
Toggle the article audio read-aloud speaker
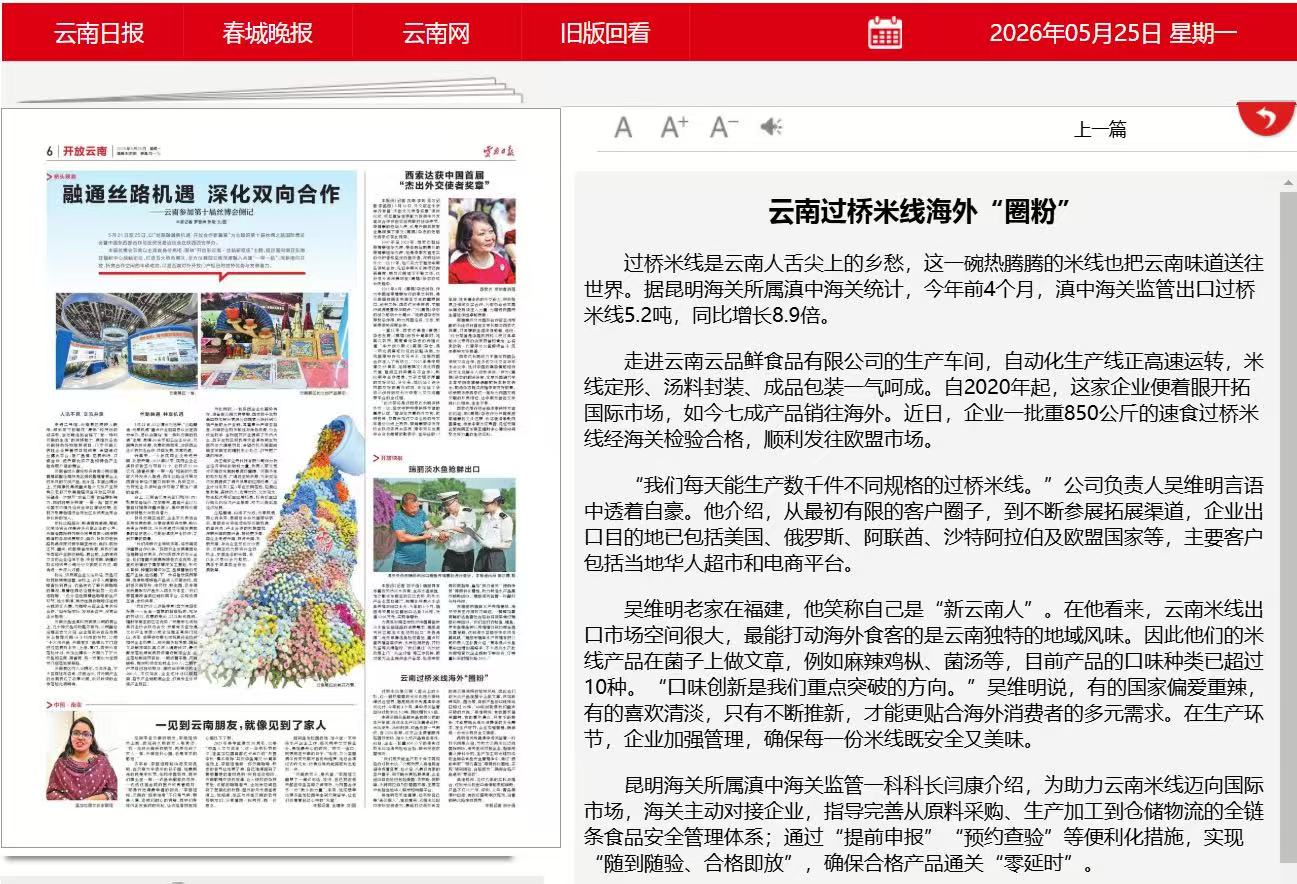click(771, 127)
